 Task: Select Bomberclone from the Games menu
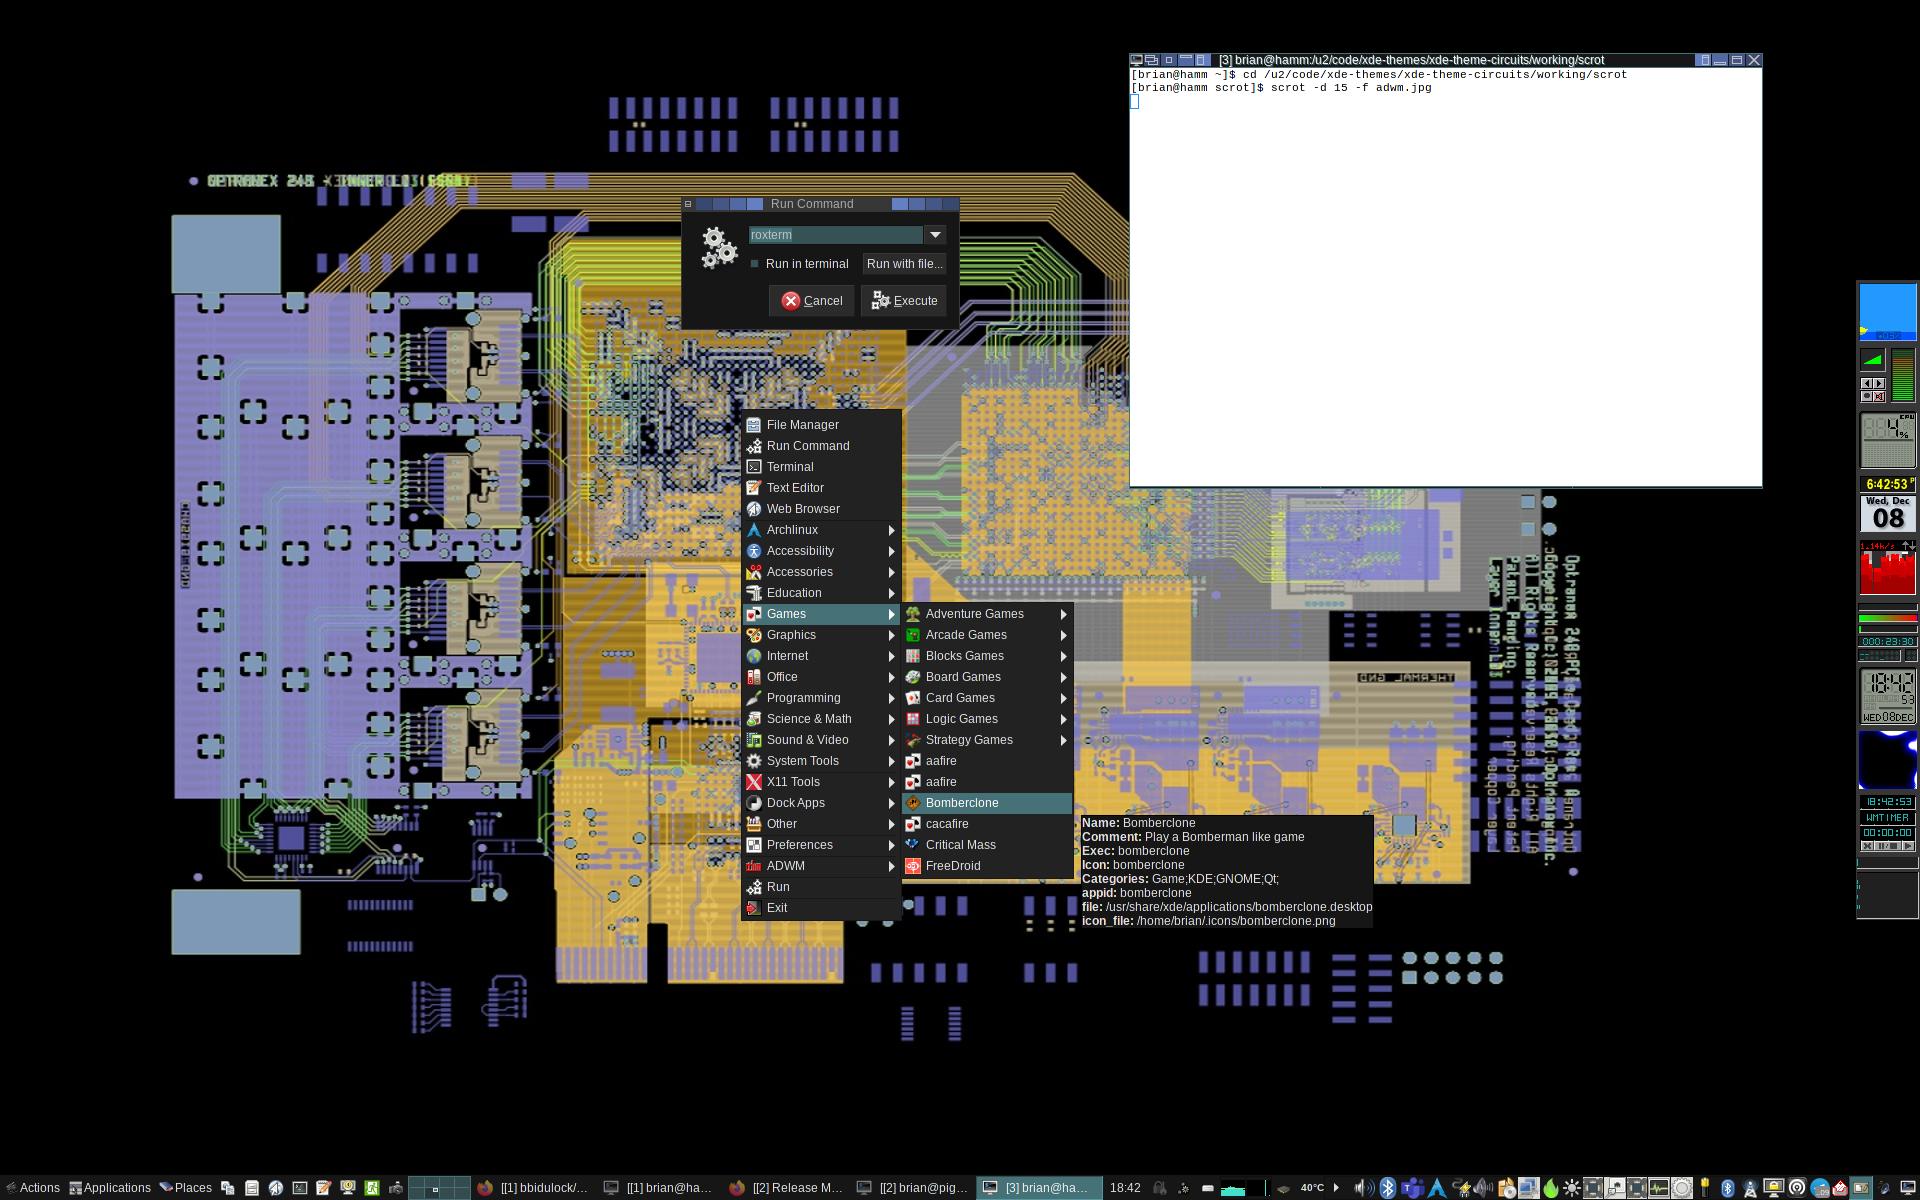[962, 803]
